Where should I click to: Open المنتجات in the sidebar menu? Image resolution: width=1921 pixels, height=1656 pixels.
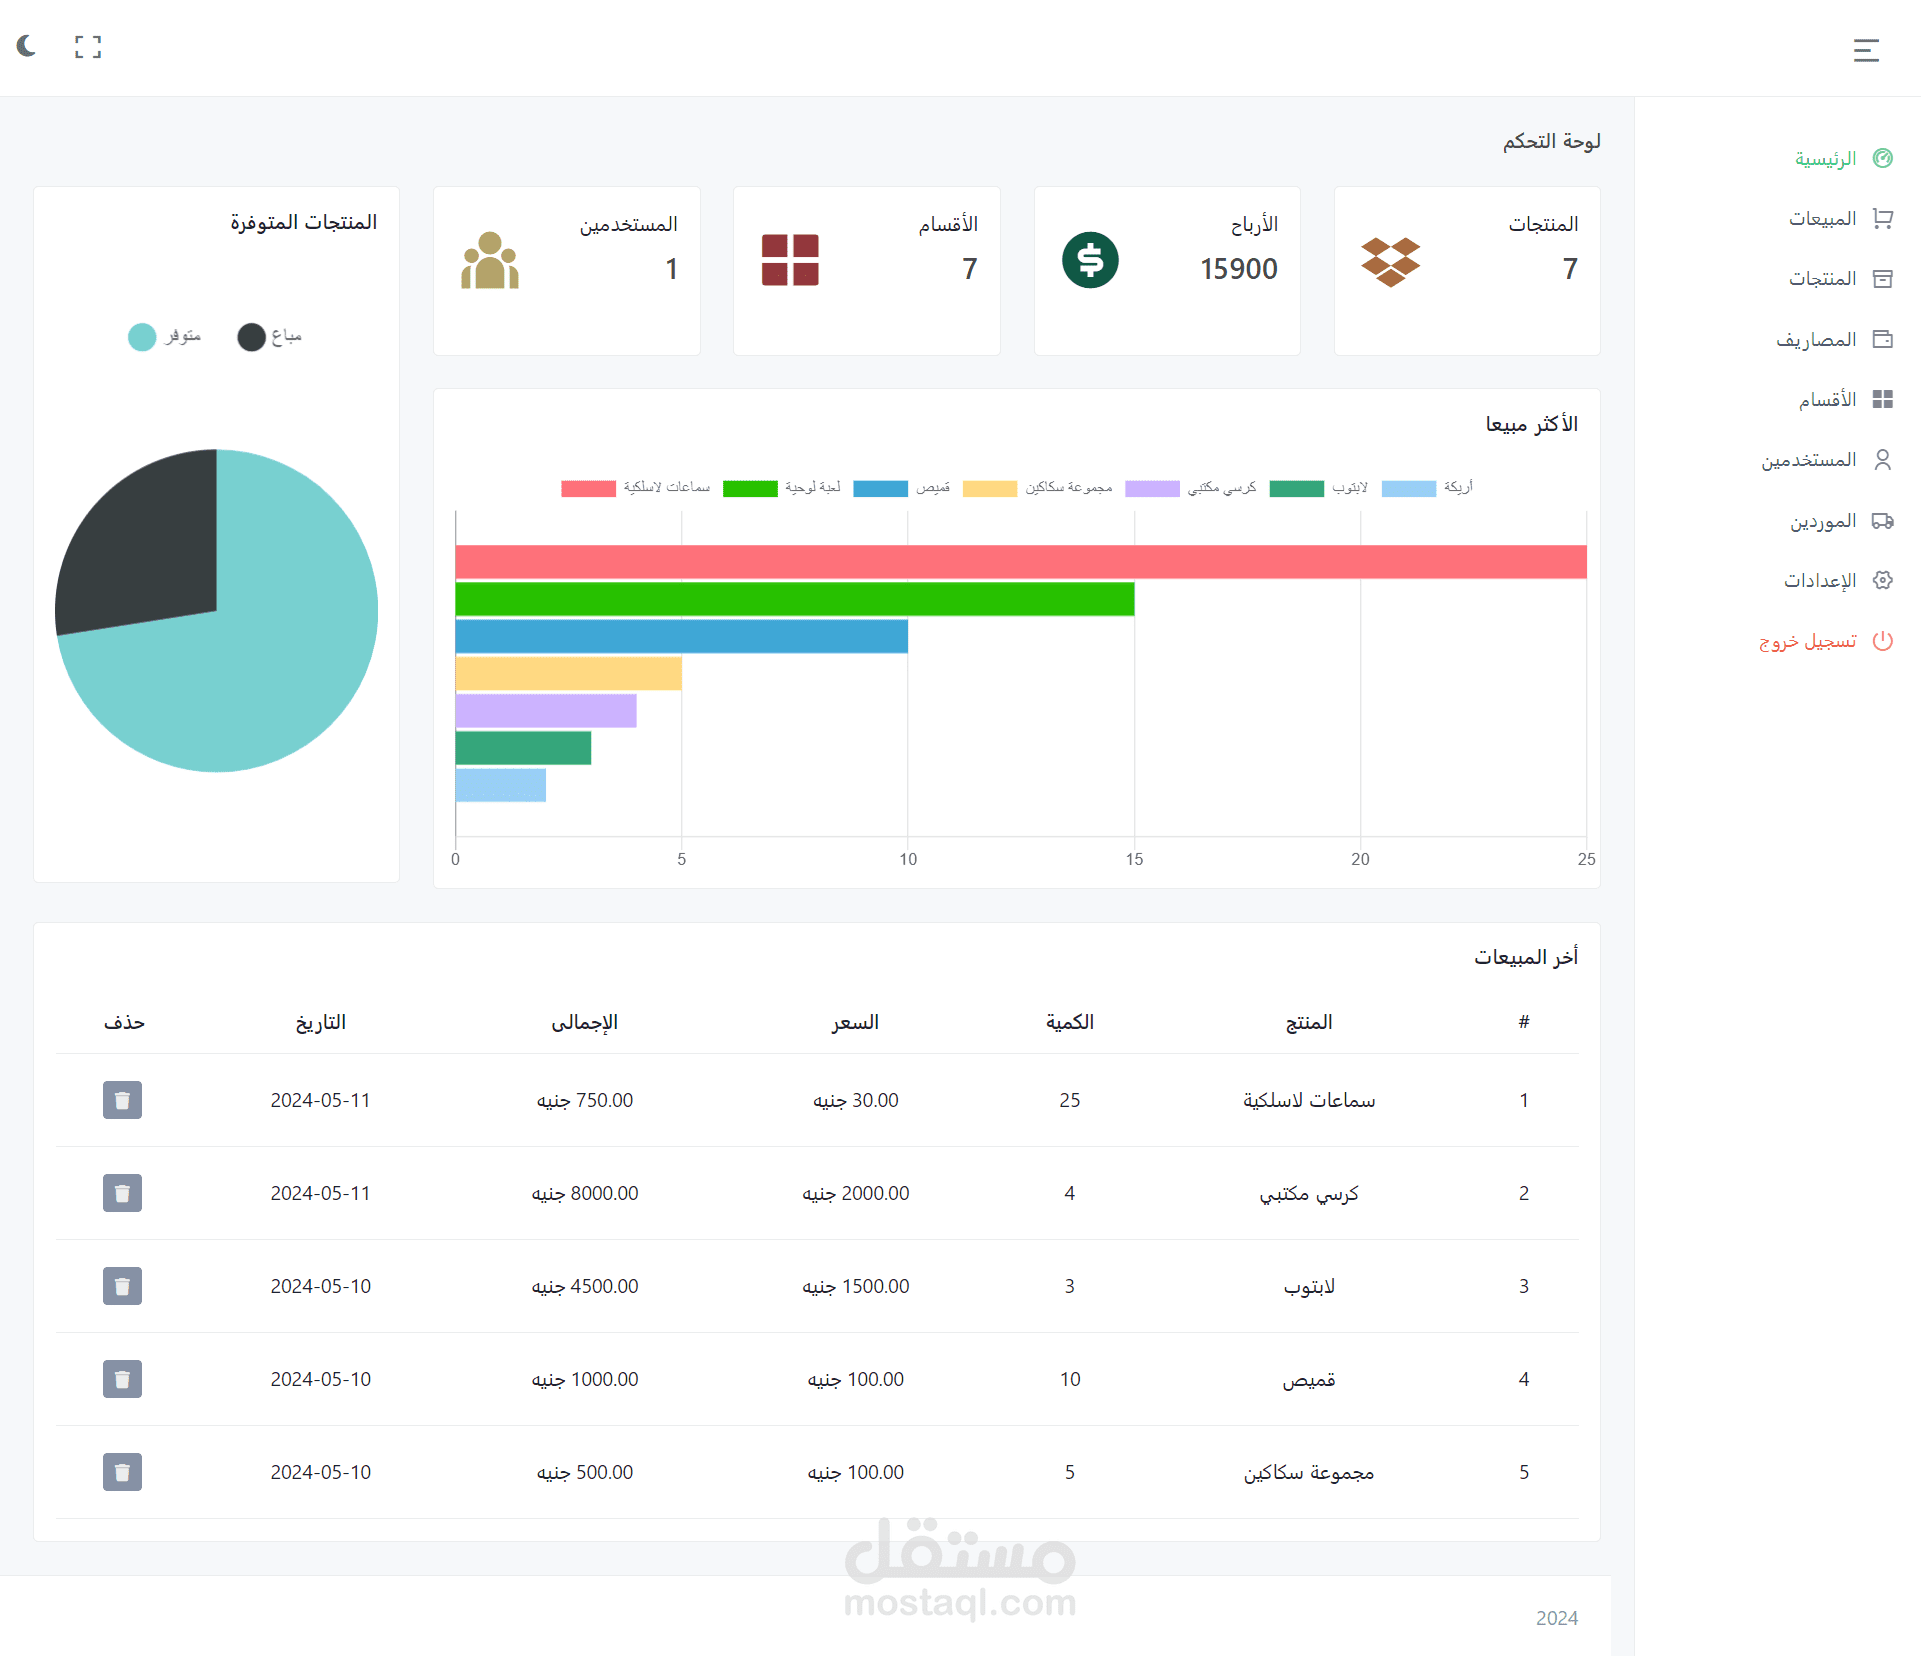tap(1822, 279)
